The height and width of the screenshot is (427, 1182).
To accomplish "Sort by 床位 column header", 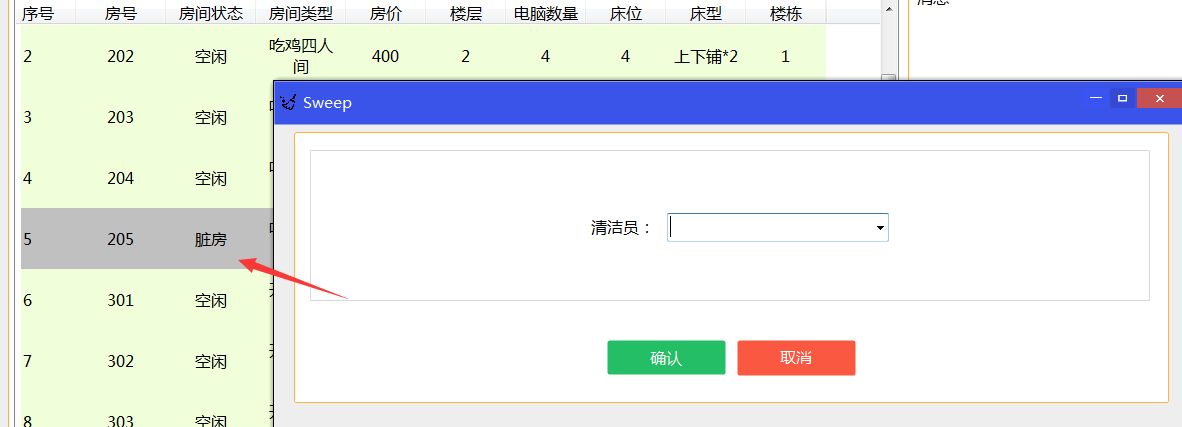I will [x=626, y=14].
